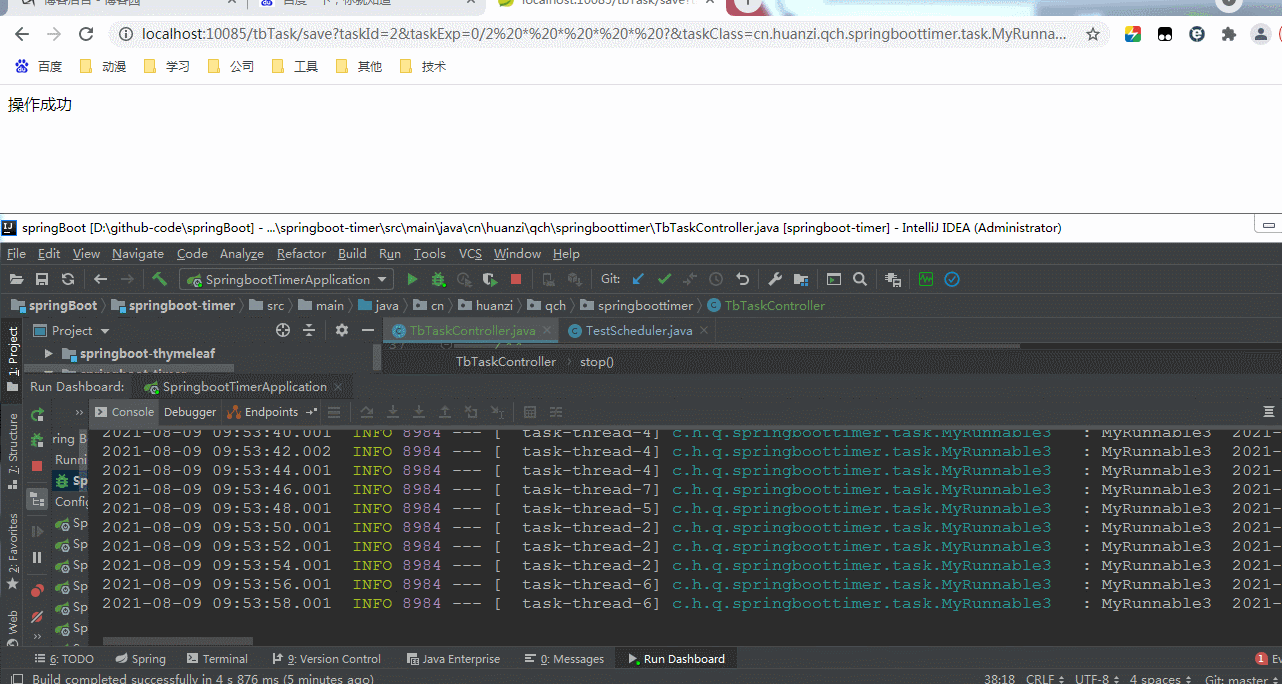Commit changes with Git green checkmark
Screen dimensions: 1282x684
coord(664,279)
